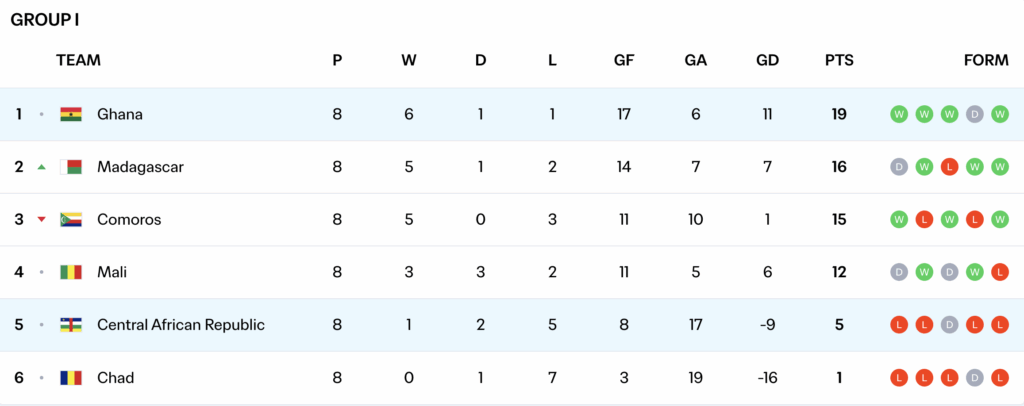Click the Madagascar flag icon
The width and height of the screenshot is (1024, 406).
coord(71,167)
